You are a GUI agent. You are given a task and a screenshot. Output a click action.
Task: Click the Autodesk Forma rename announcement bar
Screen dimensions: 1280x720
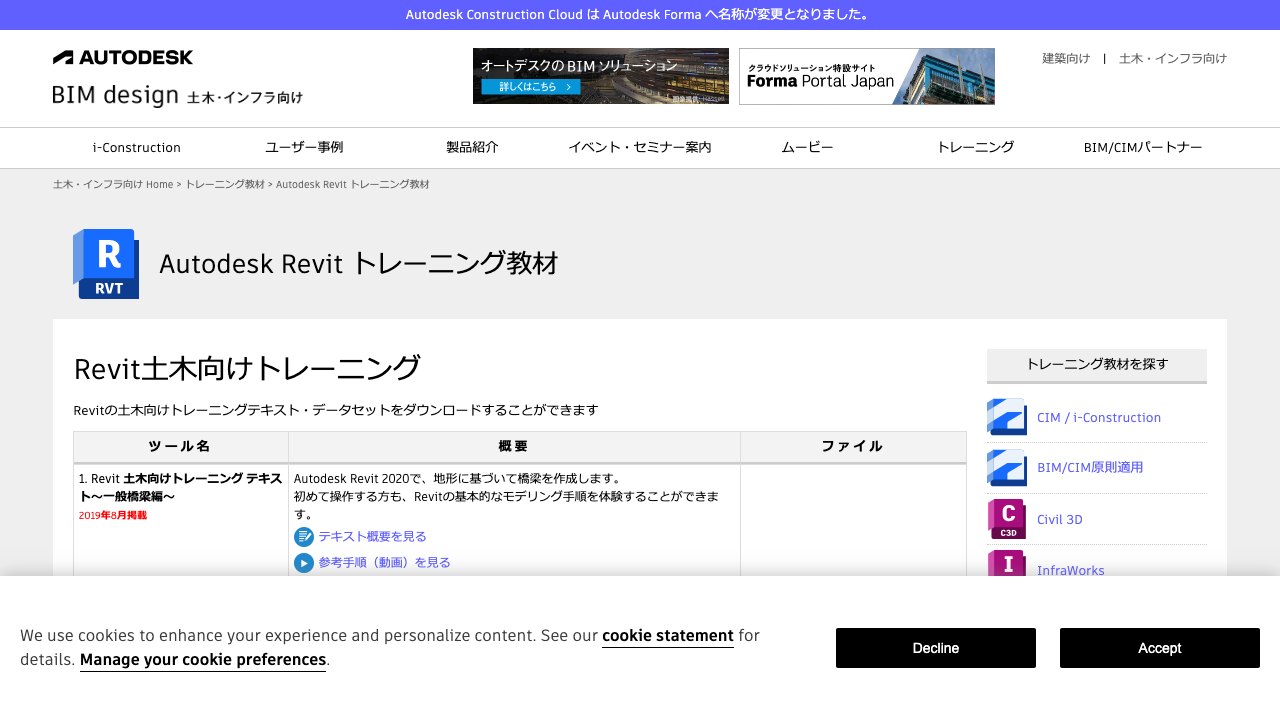pyautogui.click(x=640, y=15)
